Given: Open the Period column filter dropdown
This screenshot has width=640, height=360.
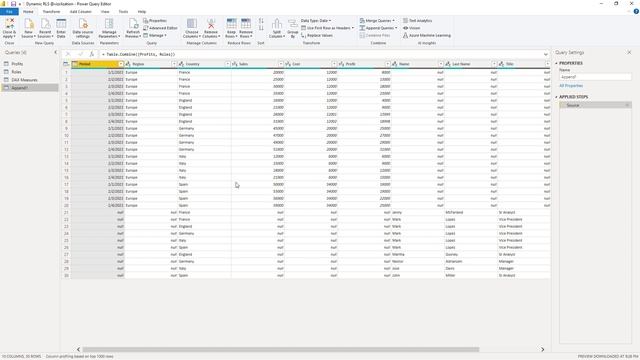Looking at the screenshot, I should (x=121, y=64).
